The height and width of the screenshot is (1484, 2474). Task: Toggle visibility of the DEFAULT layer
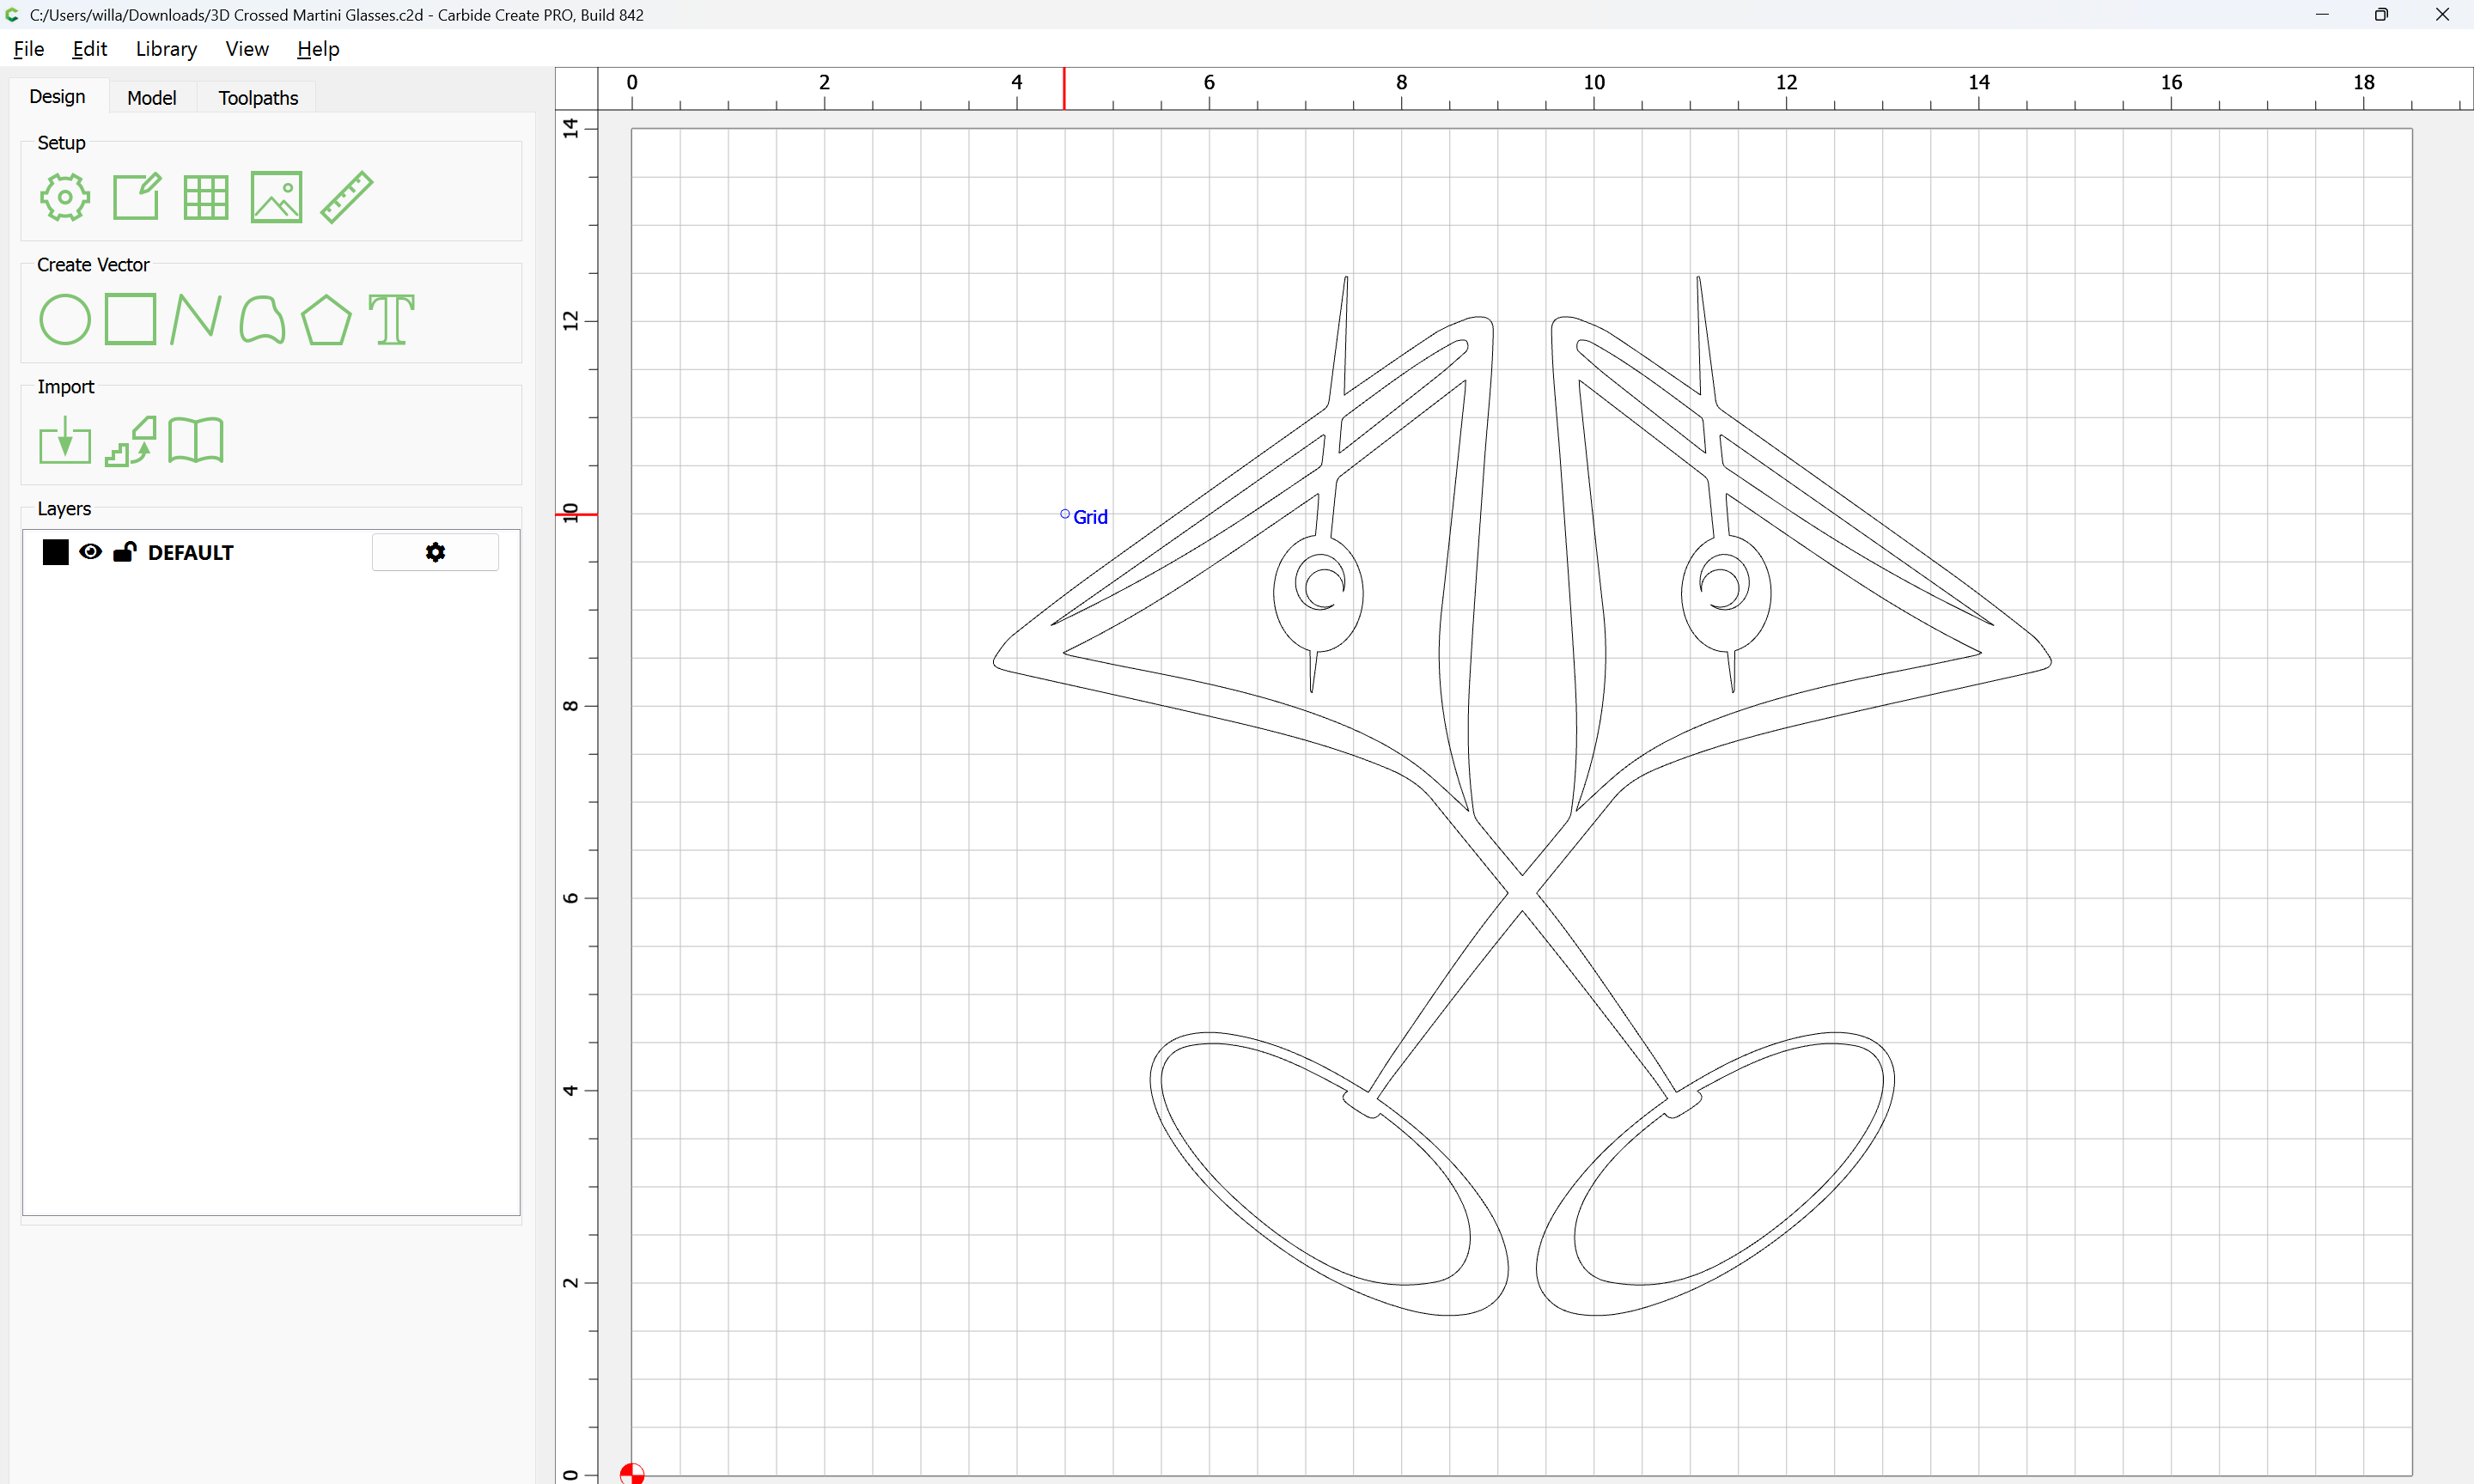tap(91, 552)
